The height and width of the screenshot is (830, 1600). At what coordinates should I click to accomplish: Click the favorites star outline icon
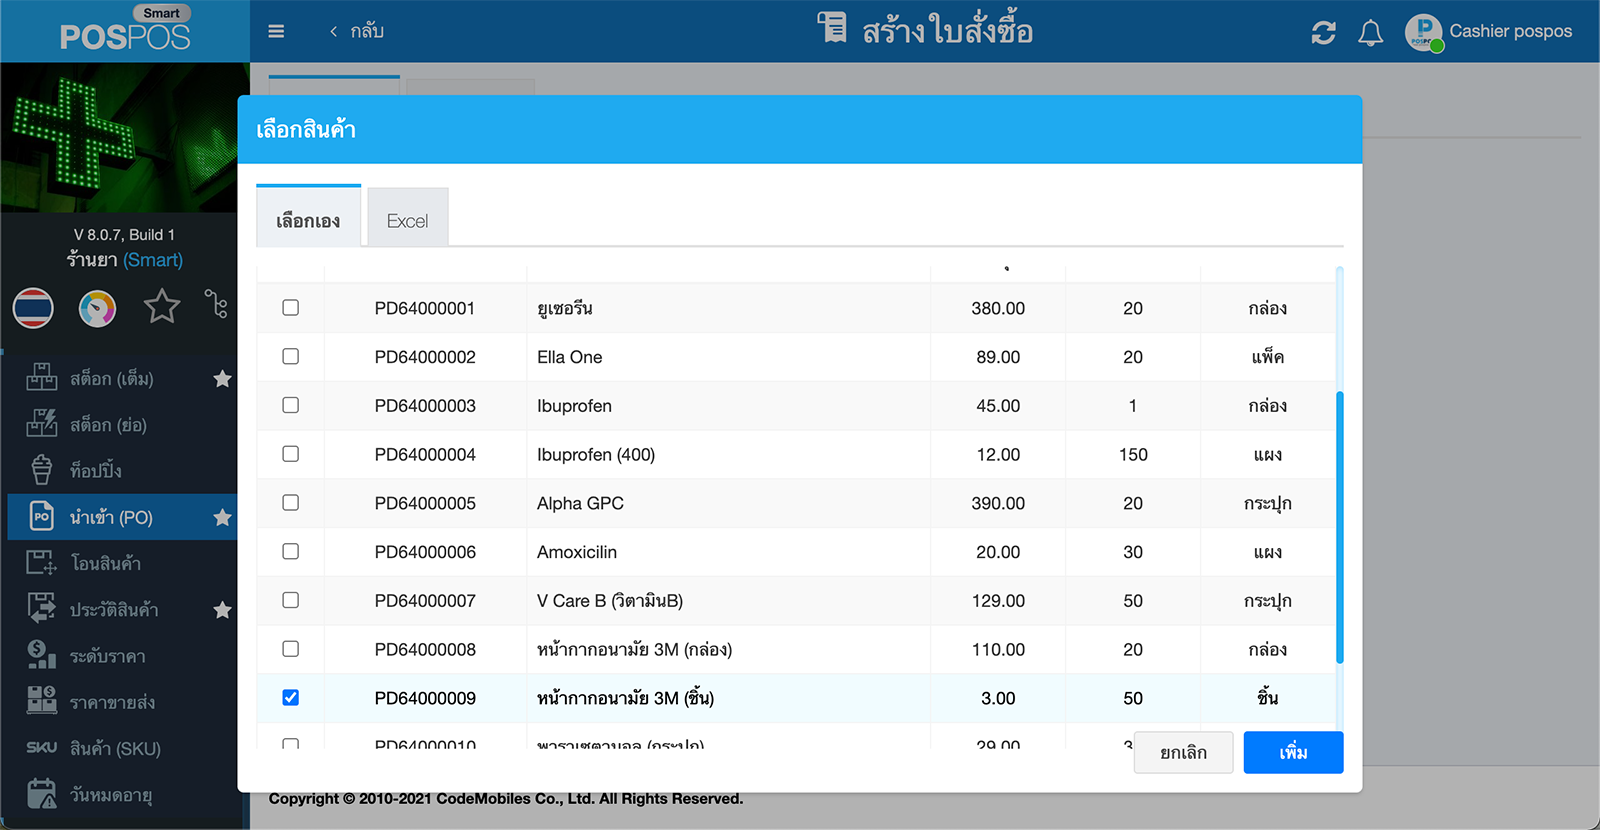tap(162, 306)
